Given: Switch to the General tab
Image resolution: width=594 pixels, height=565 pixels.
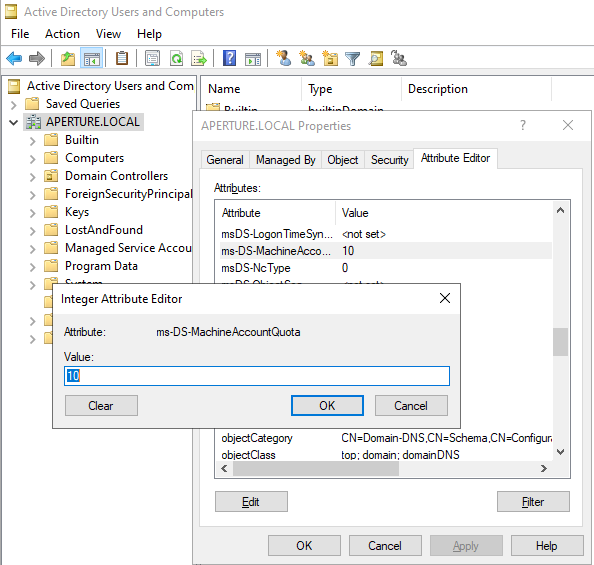Looking at the screenshot, I should [x=225, y=160].
